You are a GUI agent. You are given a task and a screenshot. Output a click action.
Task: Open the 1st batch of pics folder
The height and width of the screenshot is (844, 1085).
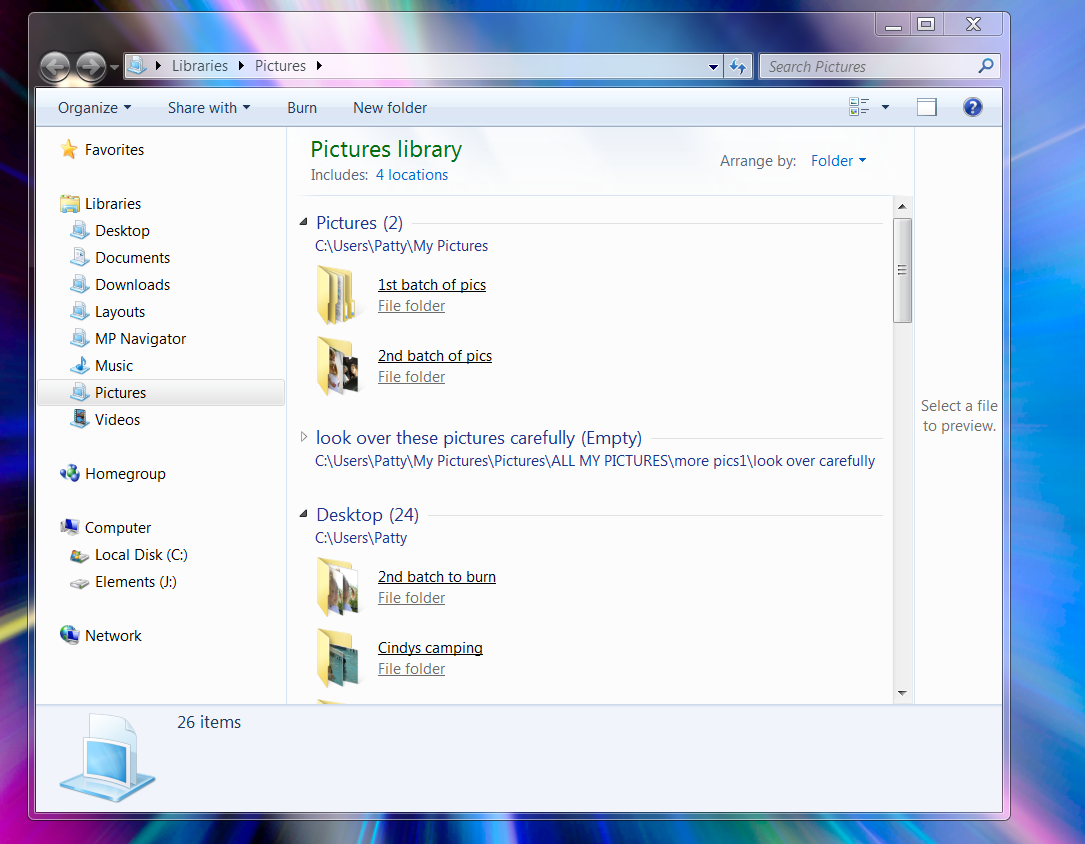coord(432,284)
